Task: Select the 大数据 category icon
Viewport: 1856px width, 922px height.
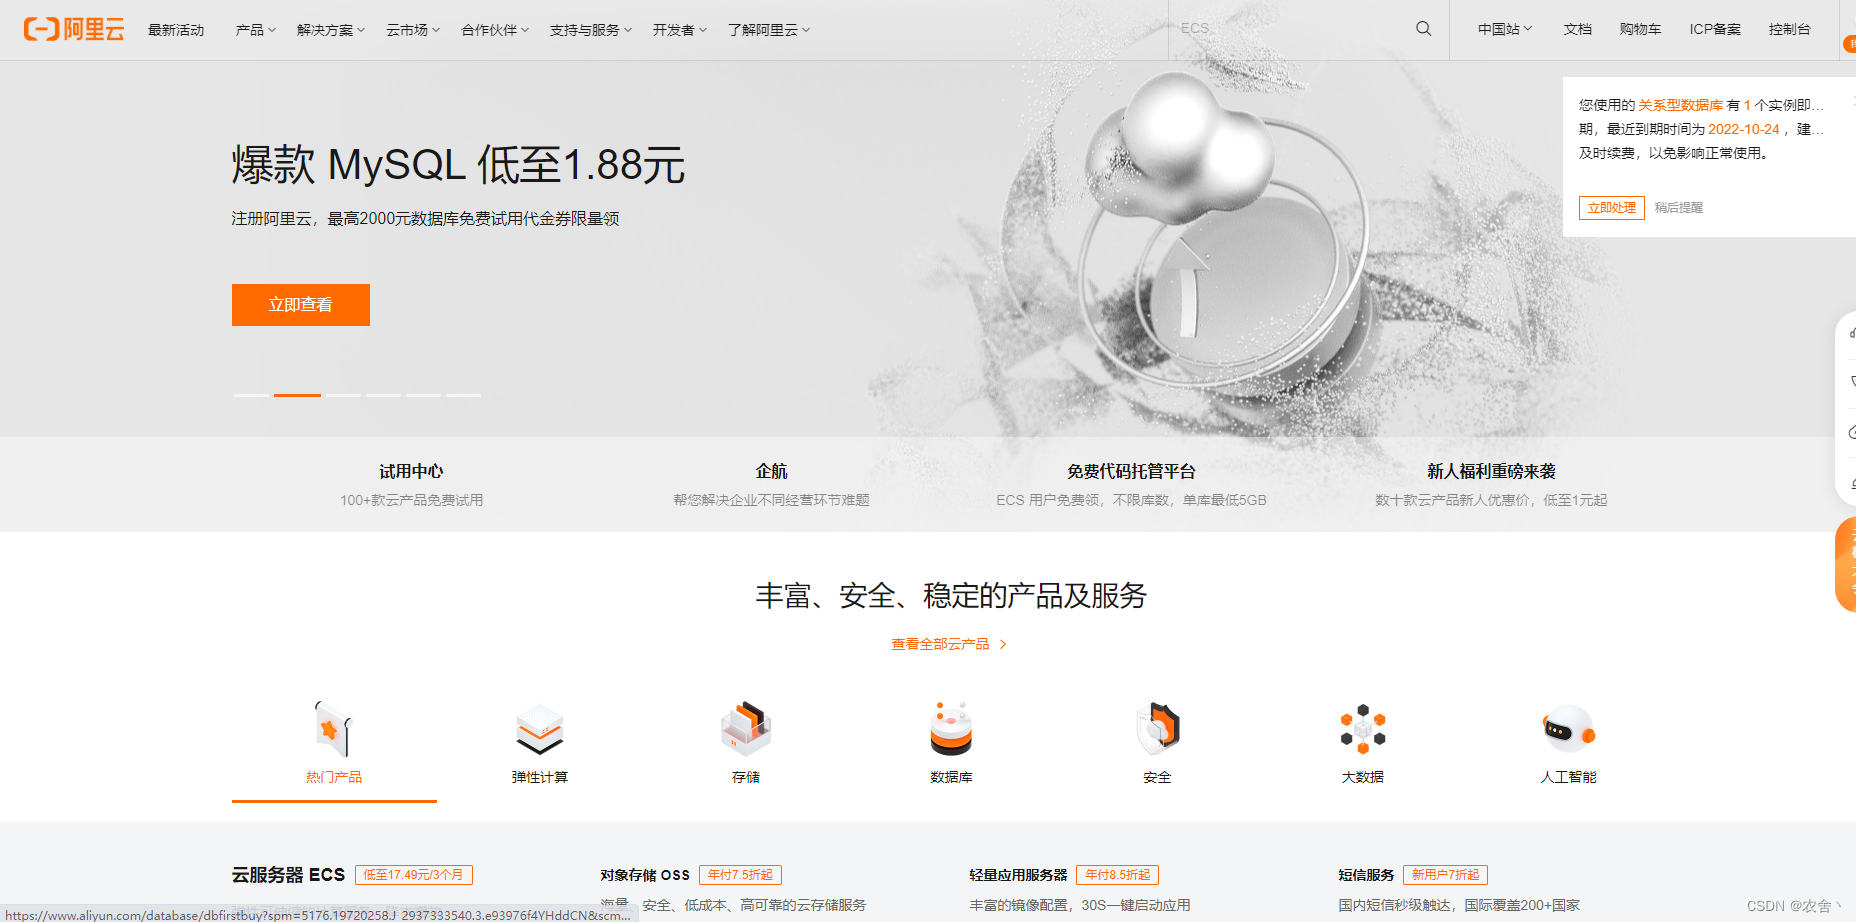Action: point(1363,729)
